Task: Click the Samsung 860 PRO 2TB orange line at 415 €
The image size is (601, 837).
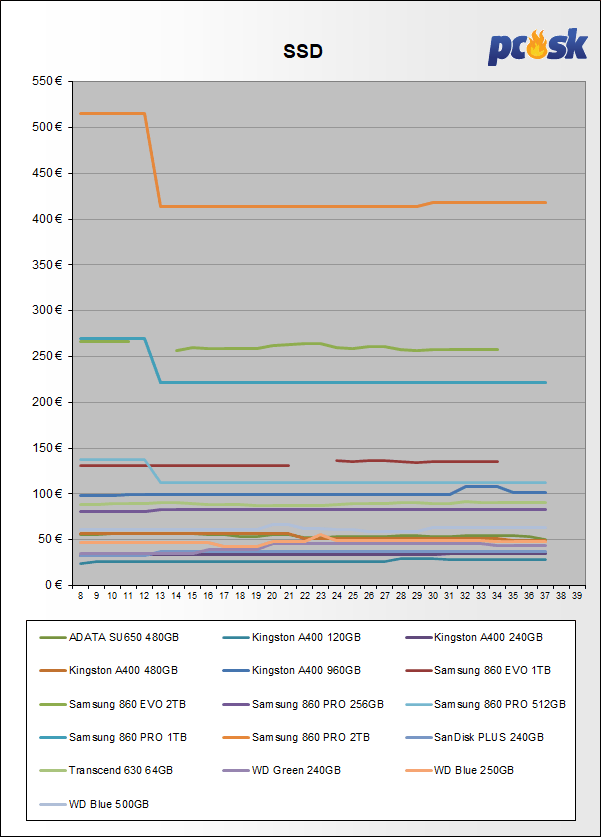Action: (288, 207)
